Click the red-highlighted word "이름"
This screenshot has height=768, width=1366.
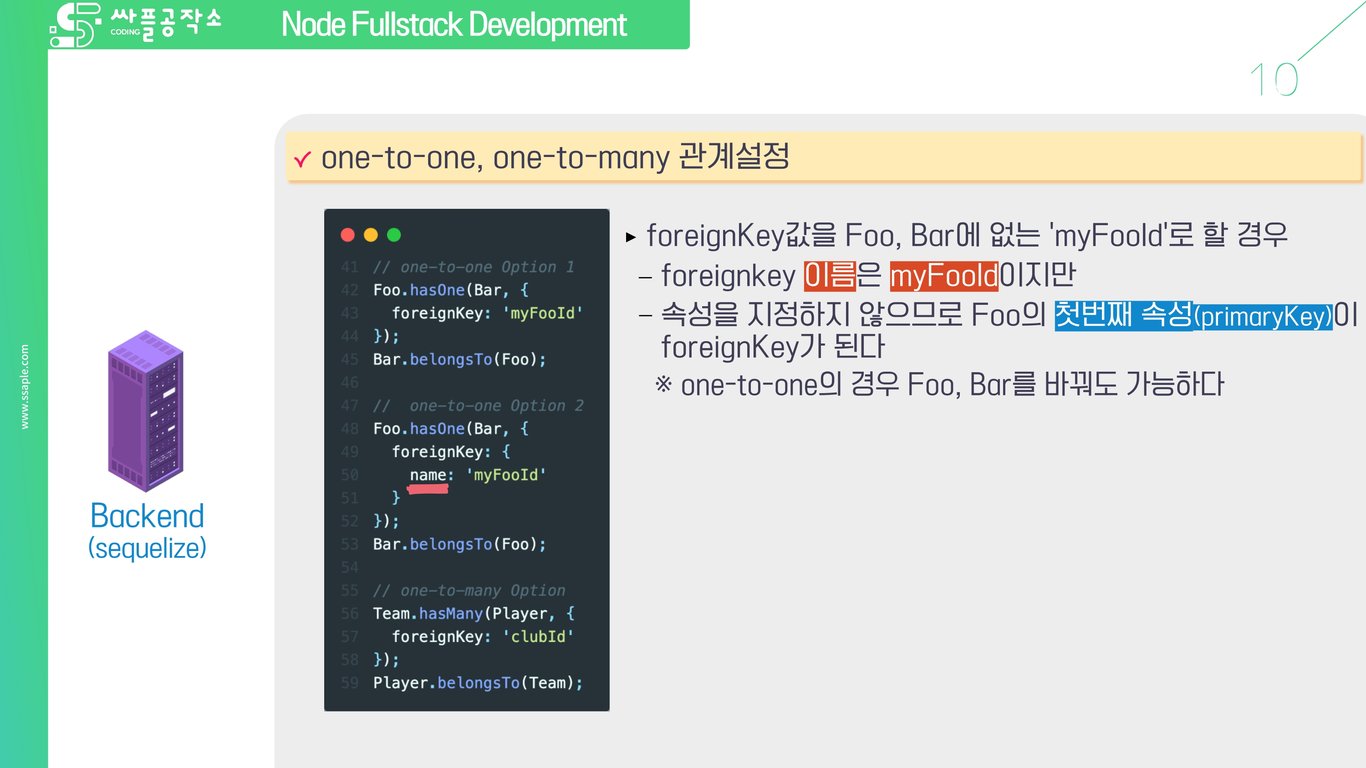829,275
